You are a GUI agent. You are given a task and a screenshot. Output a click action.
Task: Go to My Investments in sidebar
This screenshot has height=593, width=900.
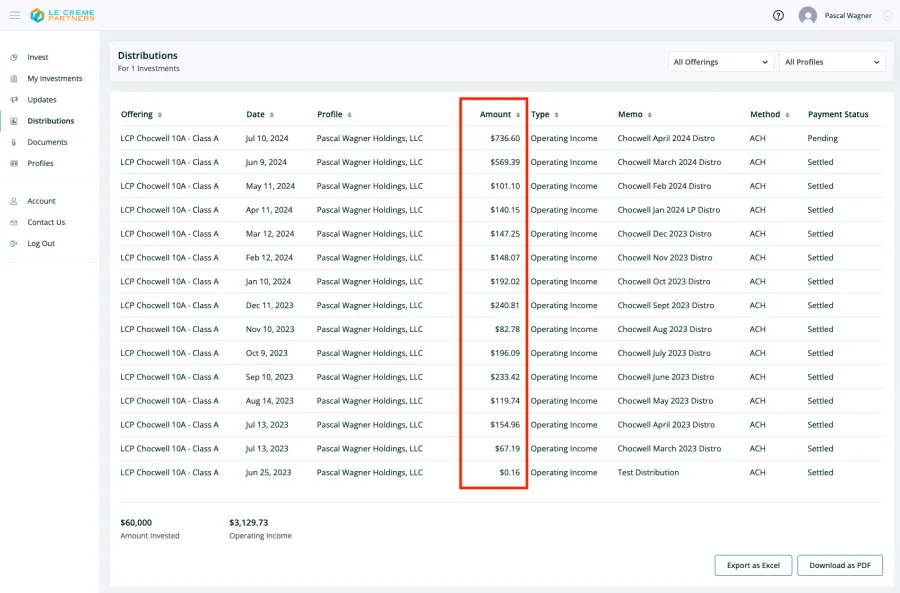pos(55,79)
